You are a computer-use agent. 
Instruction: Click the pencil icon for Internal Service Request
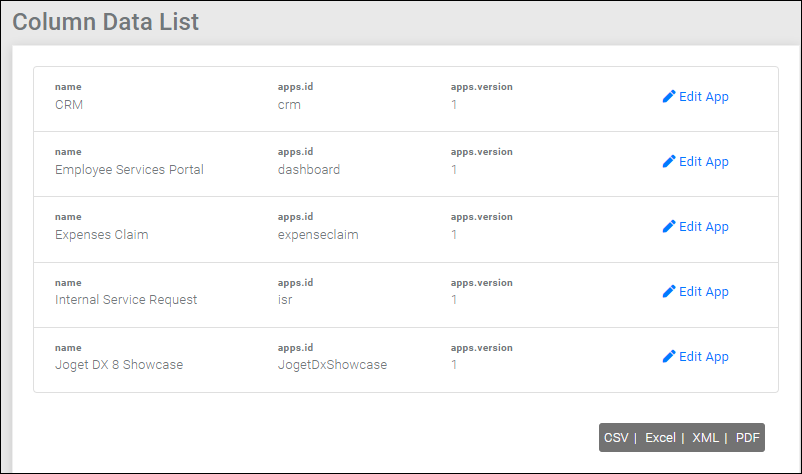point(669,291)
